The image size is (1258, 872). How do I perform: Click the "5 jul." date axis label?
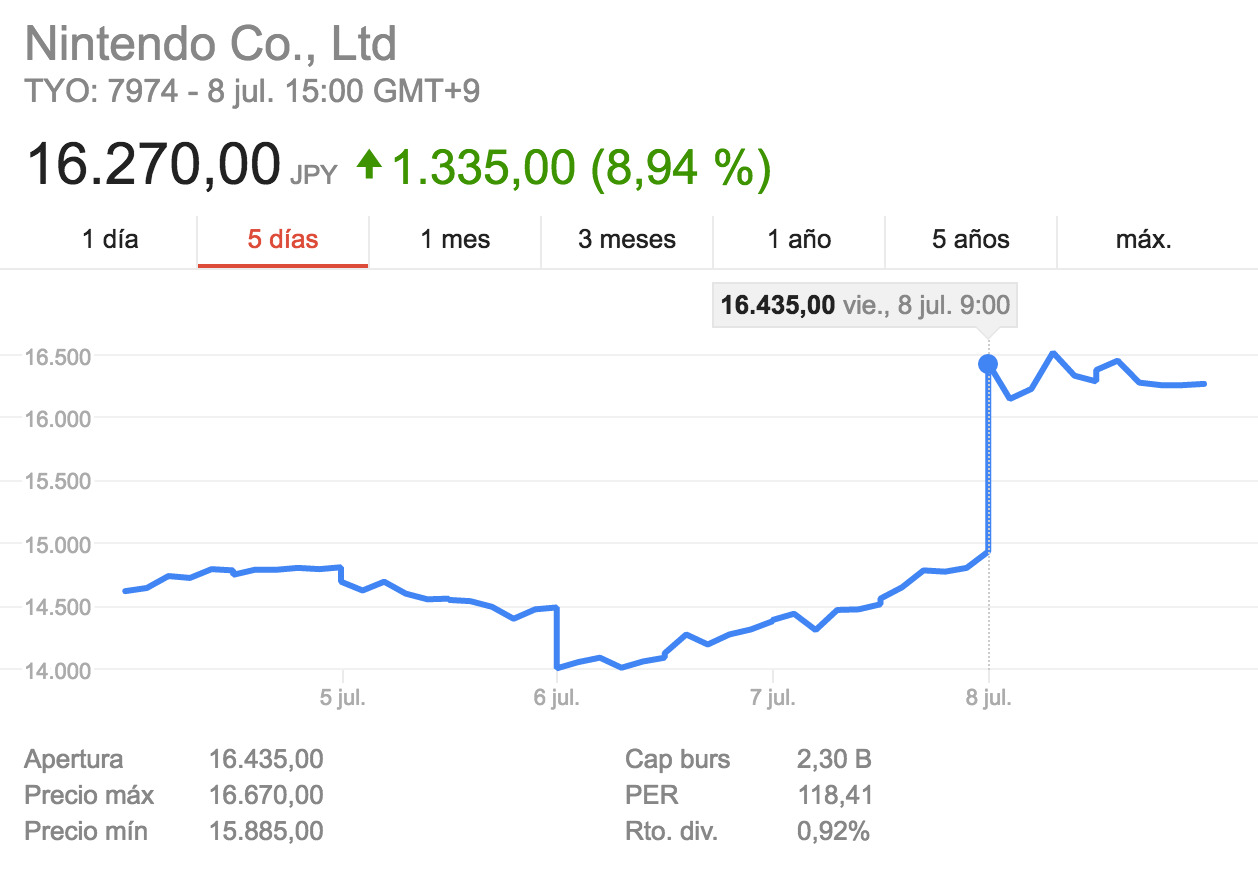343,697
